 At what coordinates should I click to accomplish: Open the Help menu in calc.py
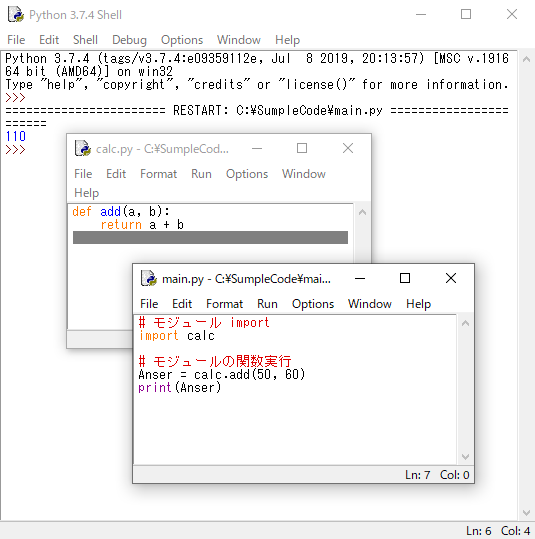pos(86,193)
